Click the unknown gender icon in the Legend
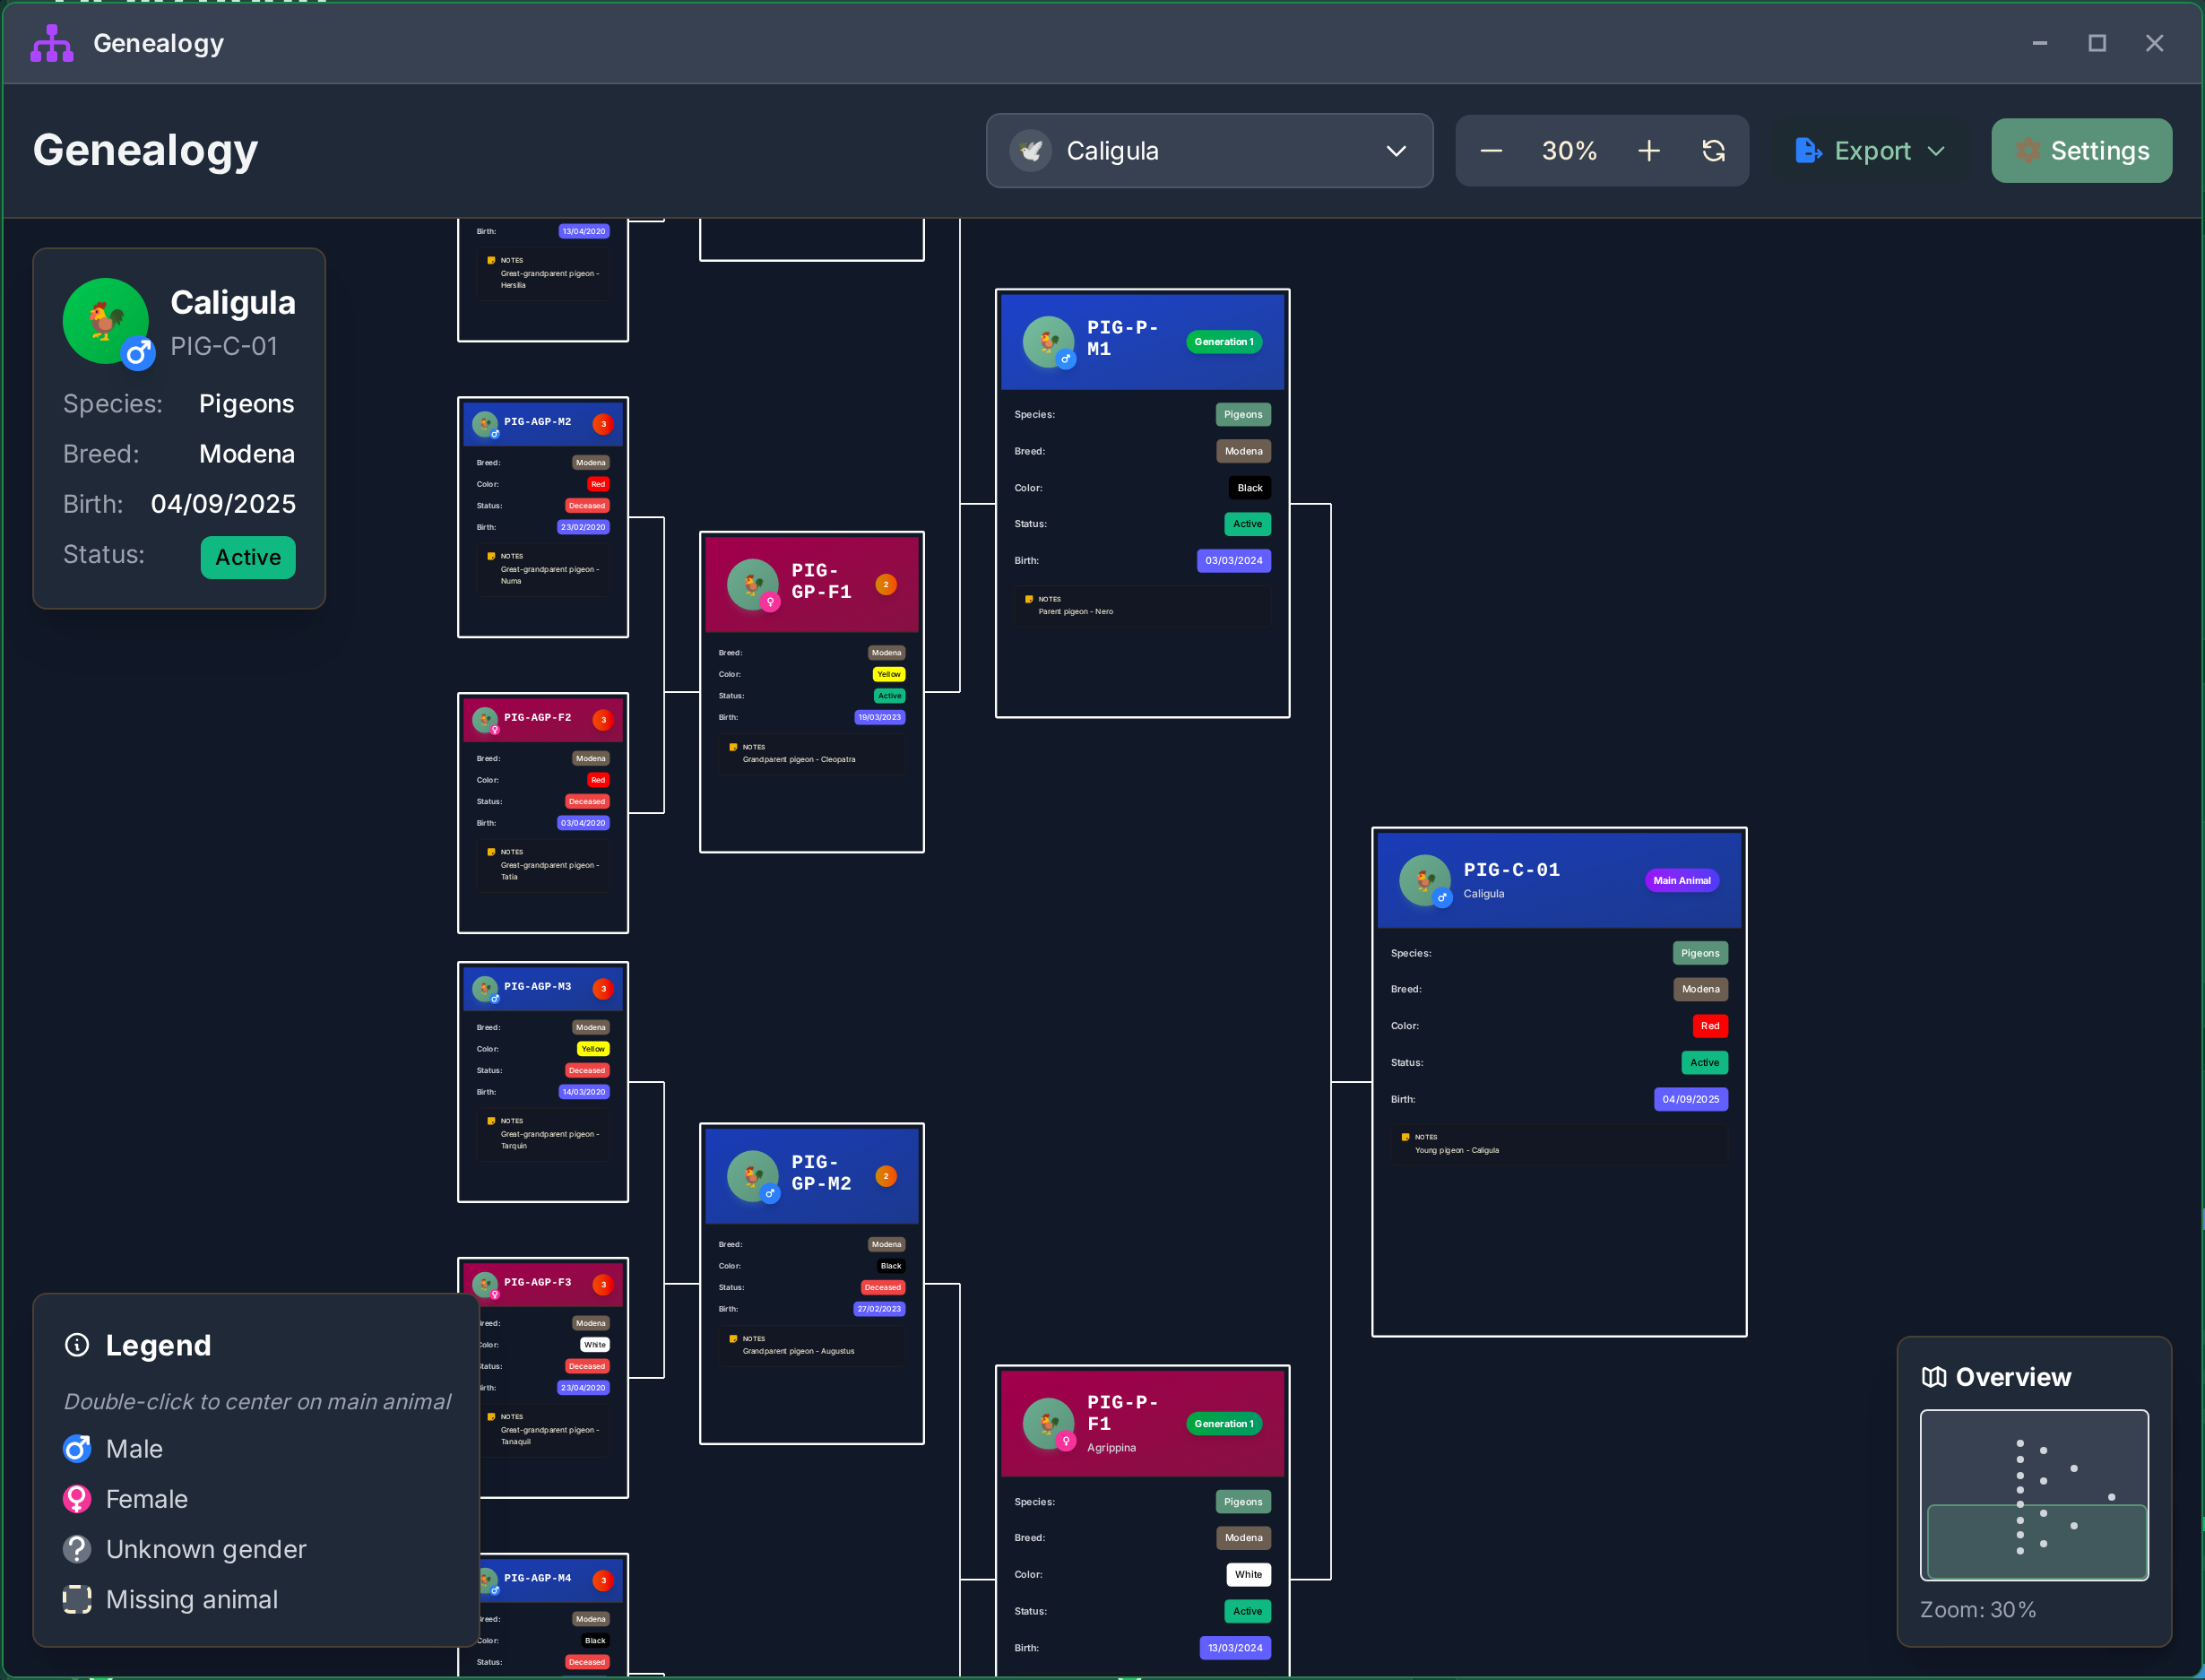Image resolution: width=2205 pixels, height=1680 pixels. pos(76,1549)
